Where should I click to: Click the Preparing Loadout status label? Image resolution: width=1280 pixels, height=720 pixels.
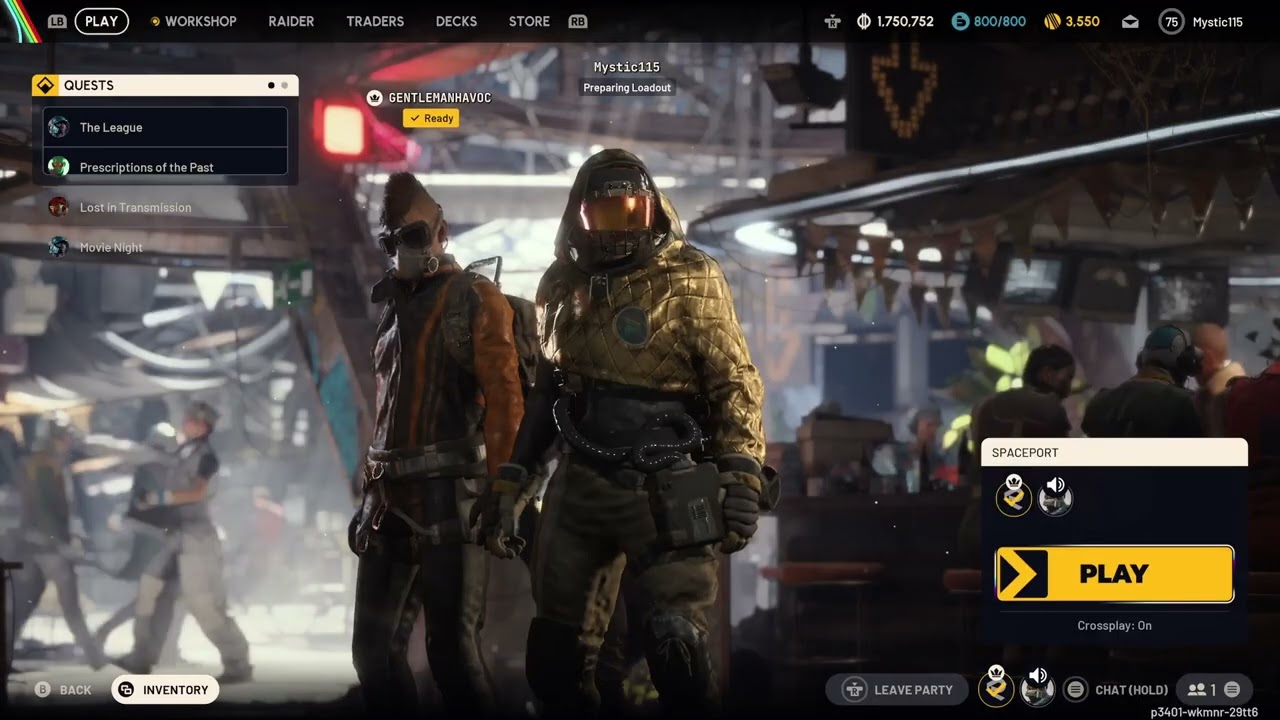point(627,88)
